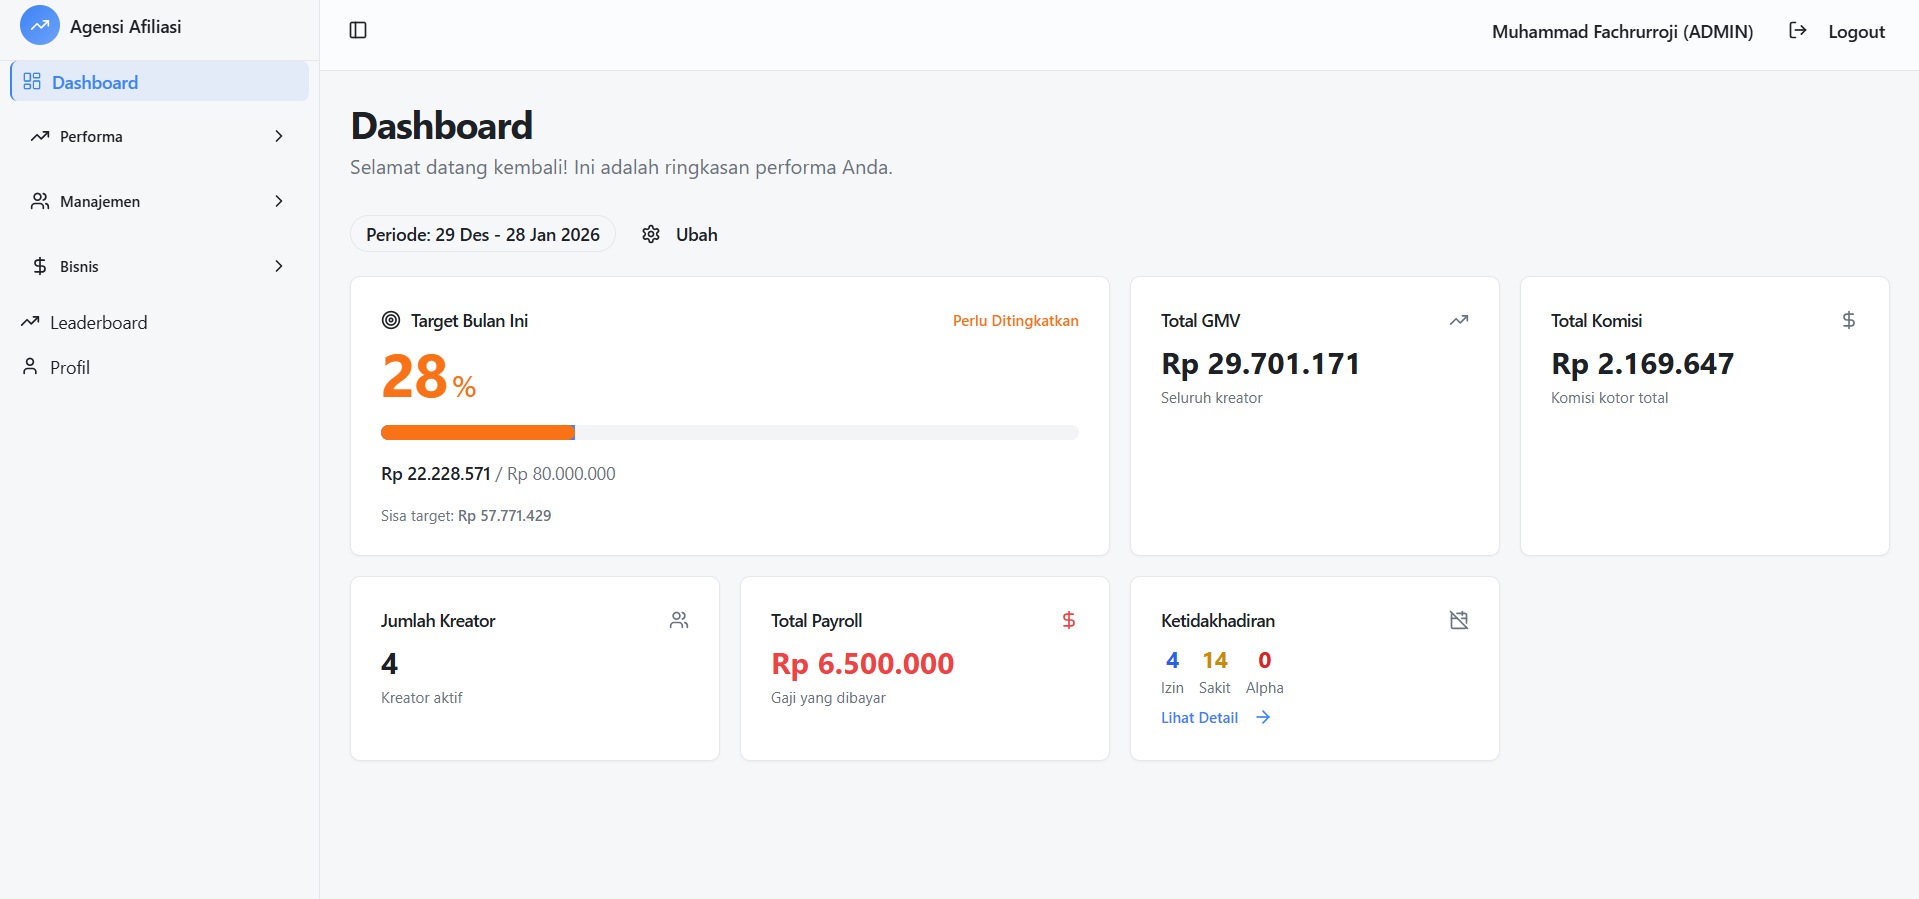
Task: Open the Performa sidebar section
Action: (x=160, y=136)
